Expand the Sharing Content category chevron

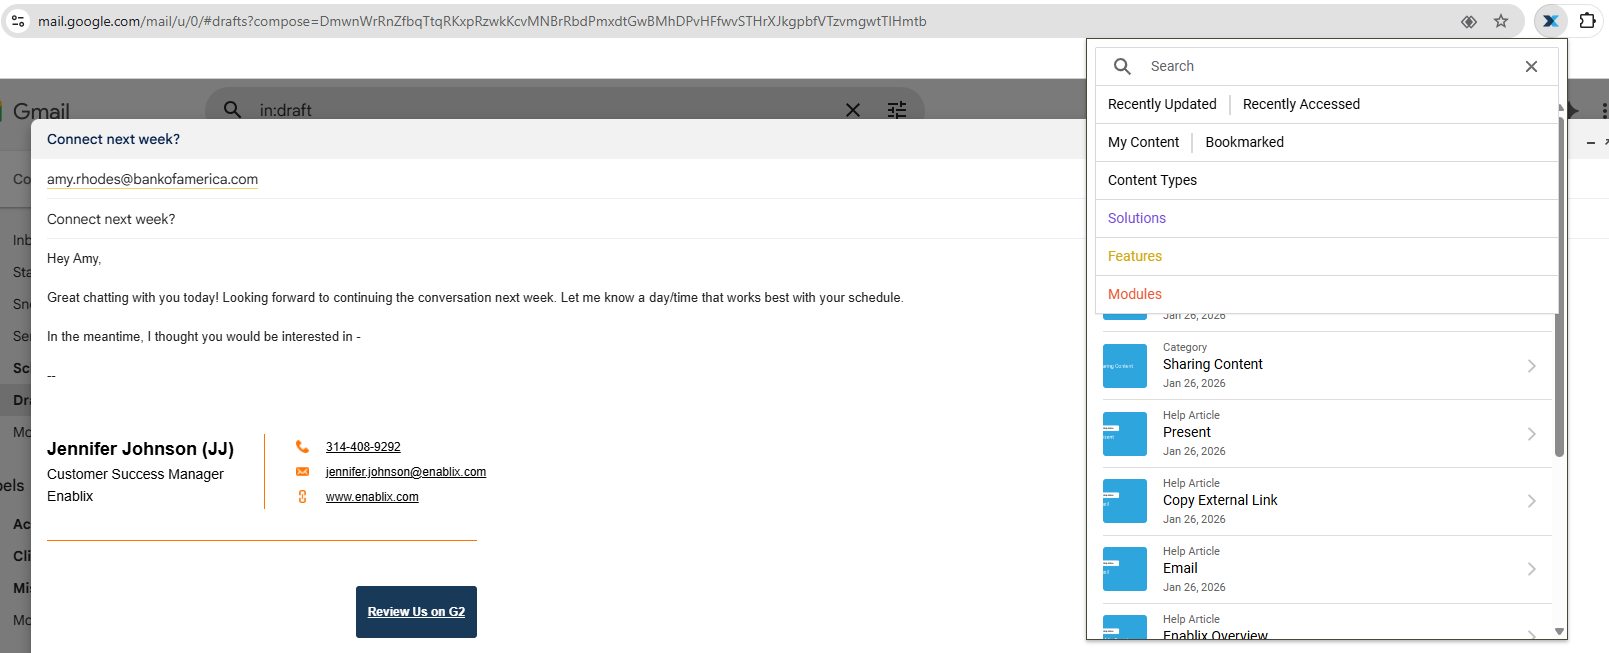coord(1532,366)
